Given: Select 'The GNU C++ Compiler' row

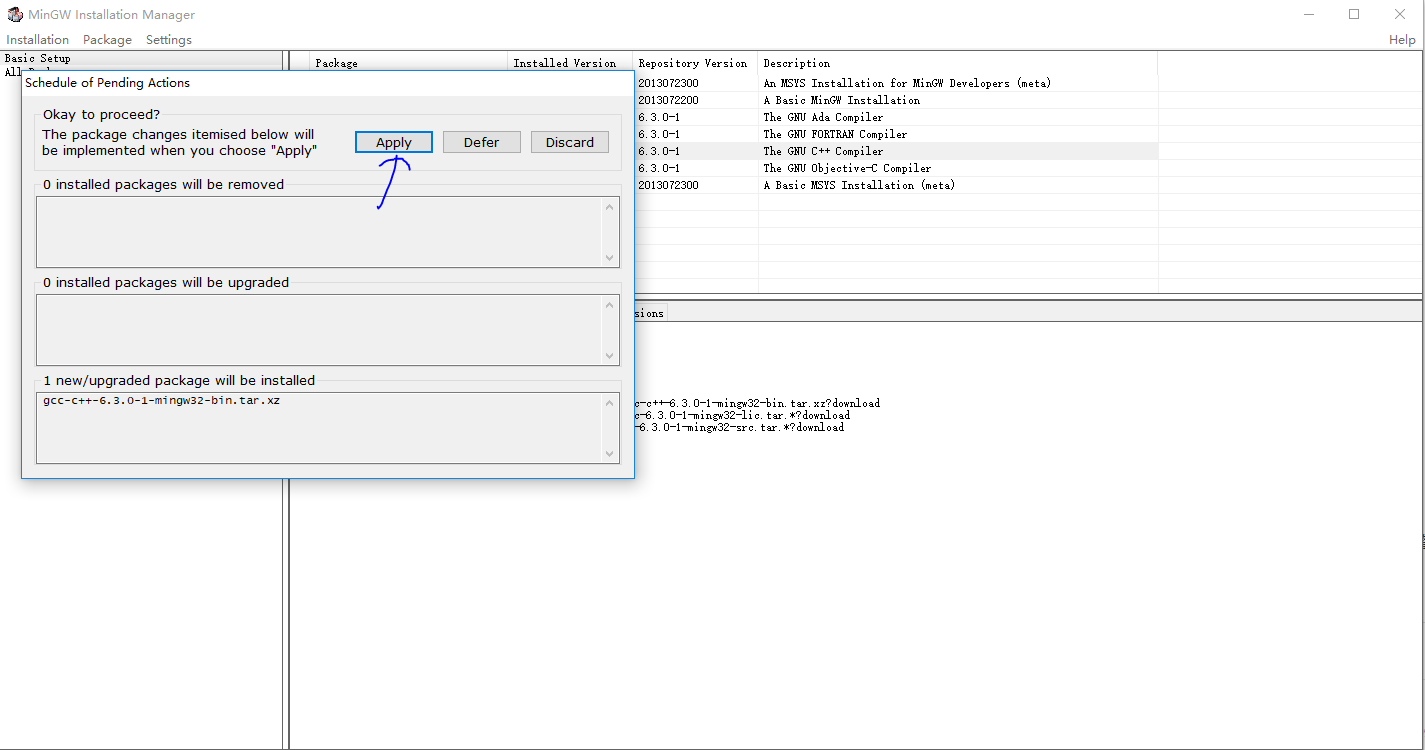Looking at the screenshot, I should 896,151.
